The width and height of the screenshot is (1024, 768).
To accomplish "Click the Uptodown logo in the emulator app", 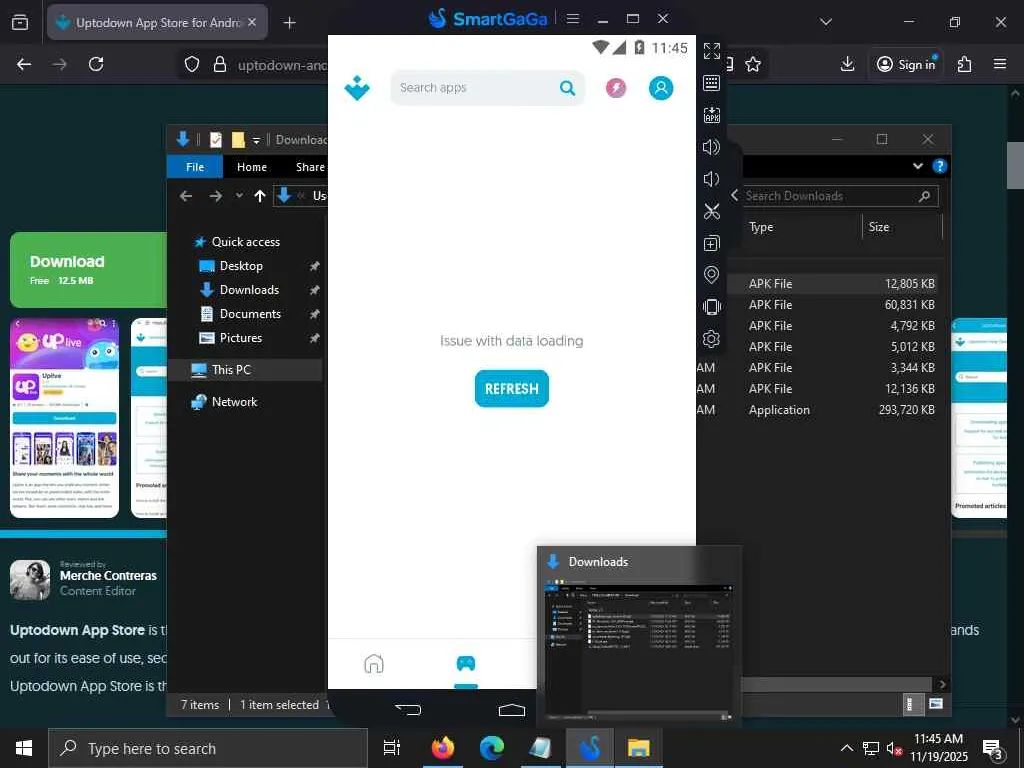I will [357, 88].
